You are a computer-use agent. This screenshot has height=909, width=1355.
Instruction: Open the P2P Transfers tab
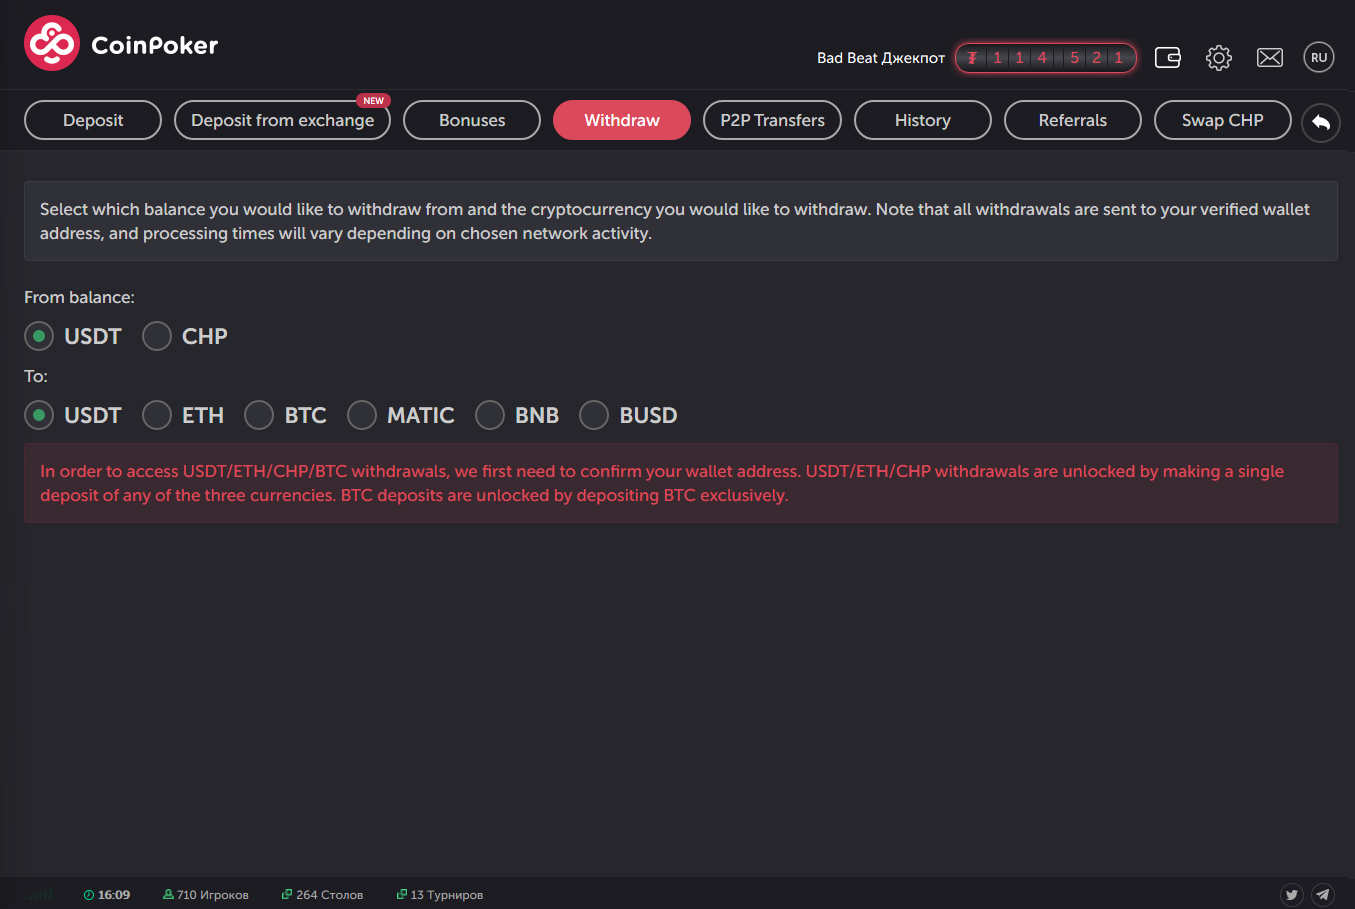pos(772,120)
